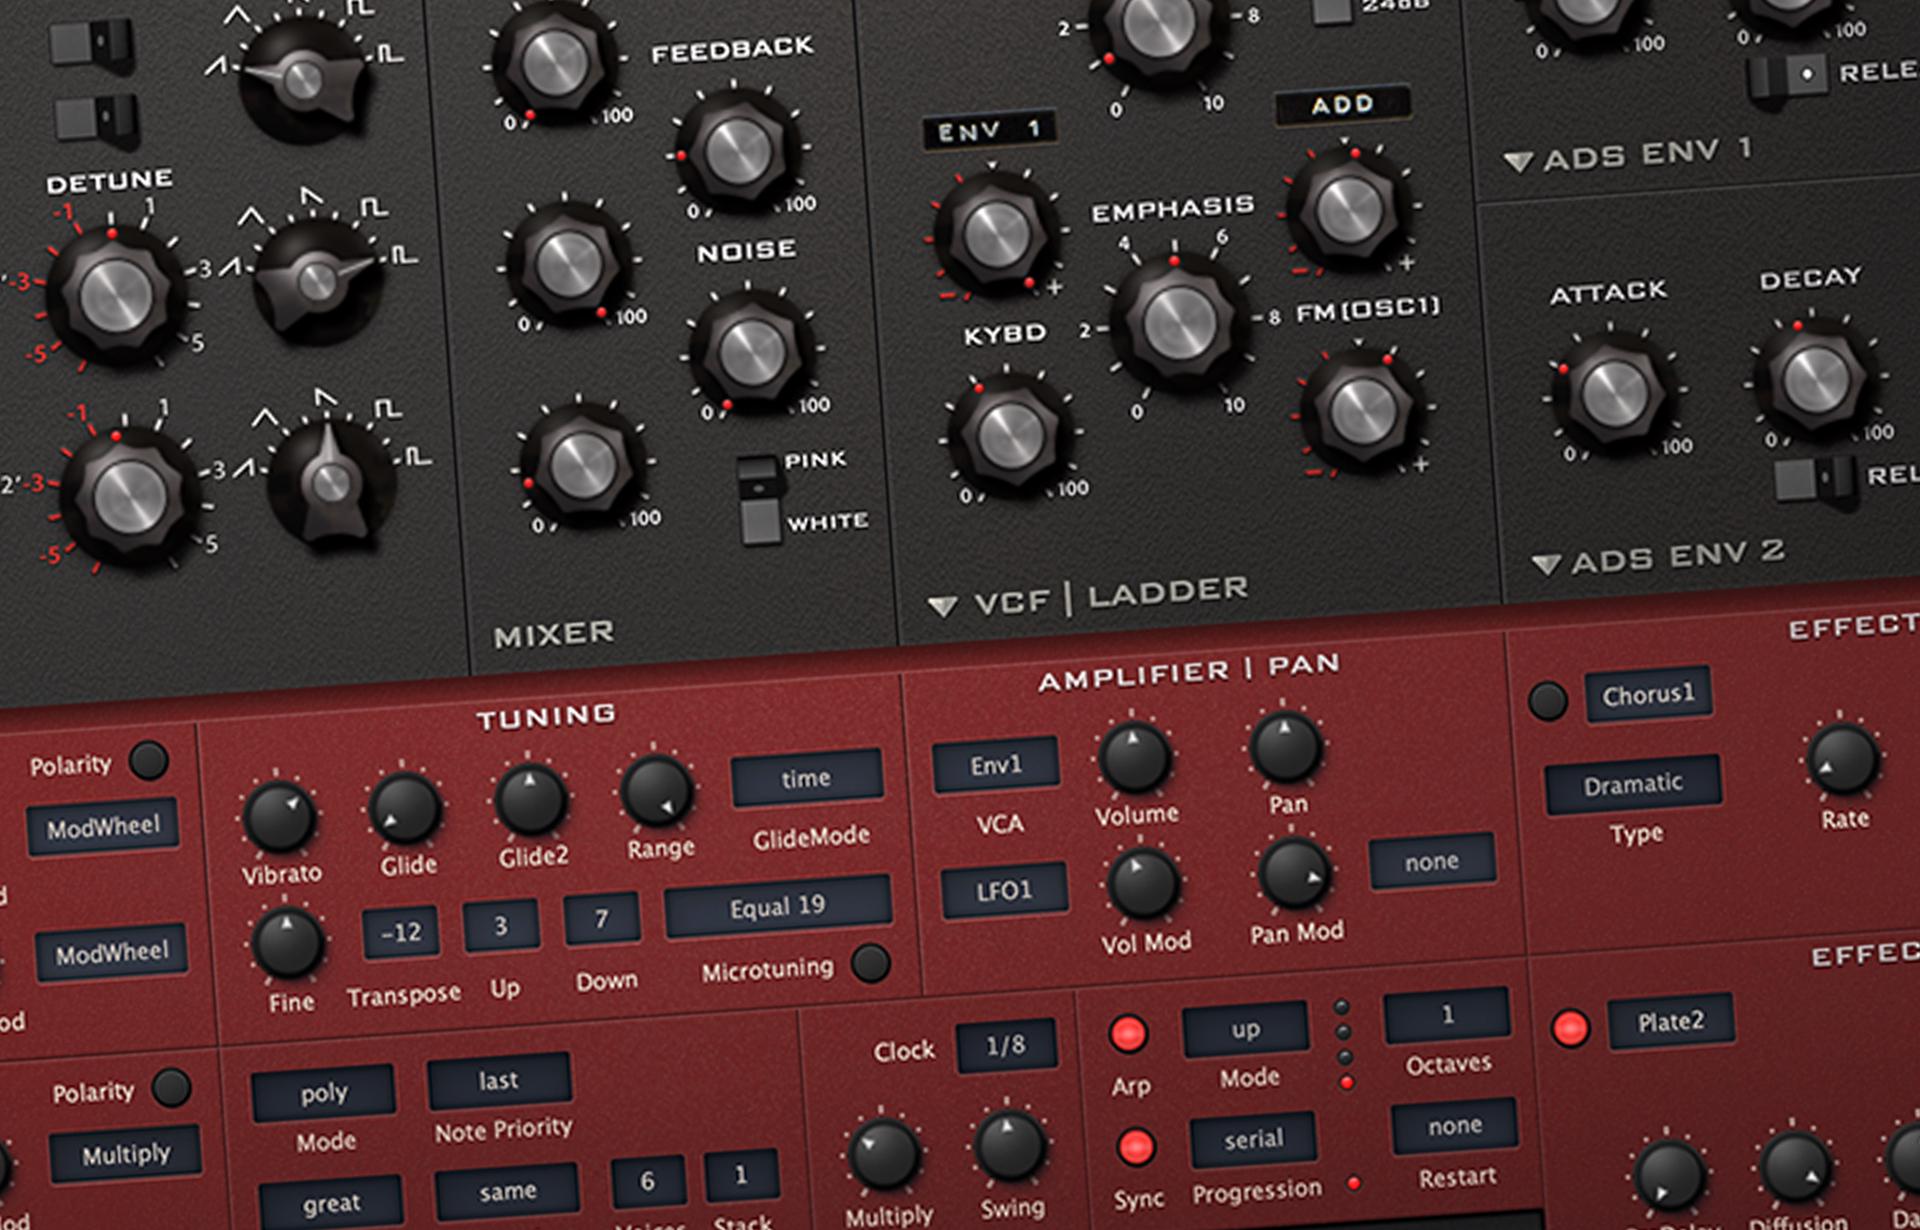The height and width of the screenshot is (1230, 1920).
Task: Click the FM(OSC1) knob
Action: tap(1362, 410)
